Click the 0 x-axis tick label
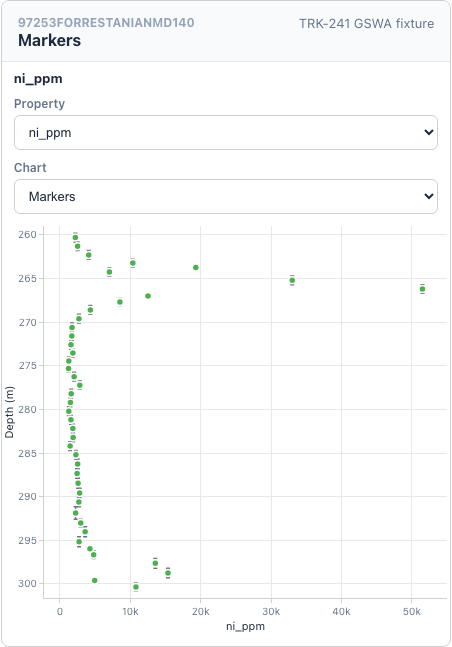Viewport: 452px width, 647px height. tap(60, 612)
